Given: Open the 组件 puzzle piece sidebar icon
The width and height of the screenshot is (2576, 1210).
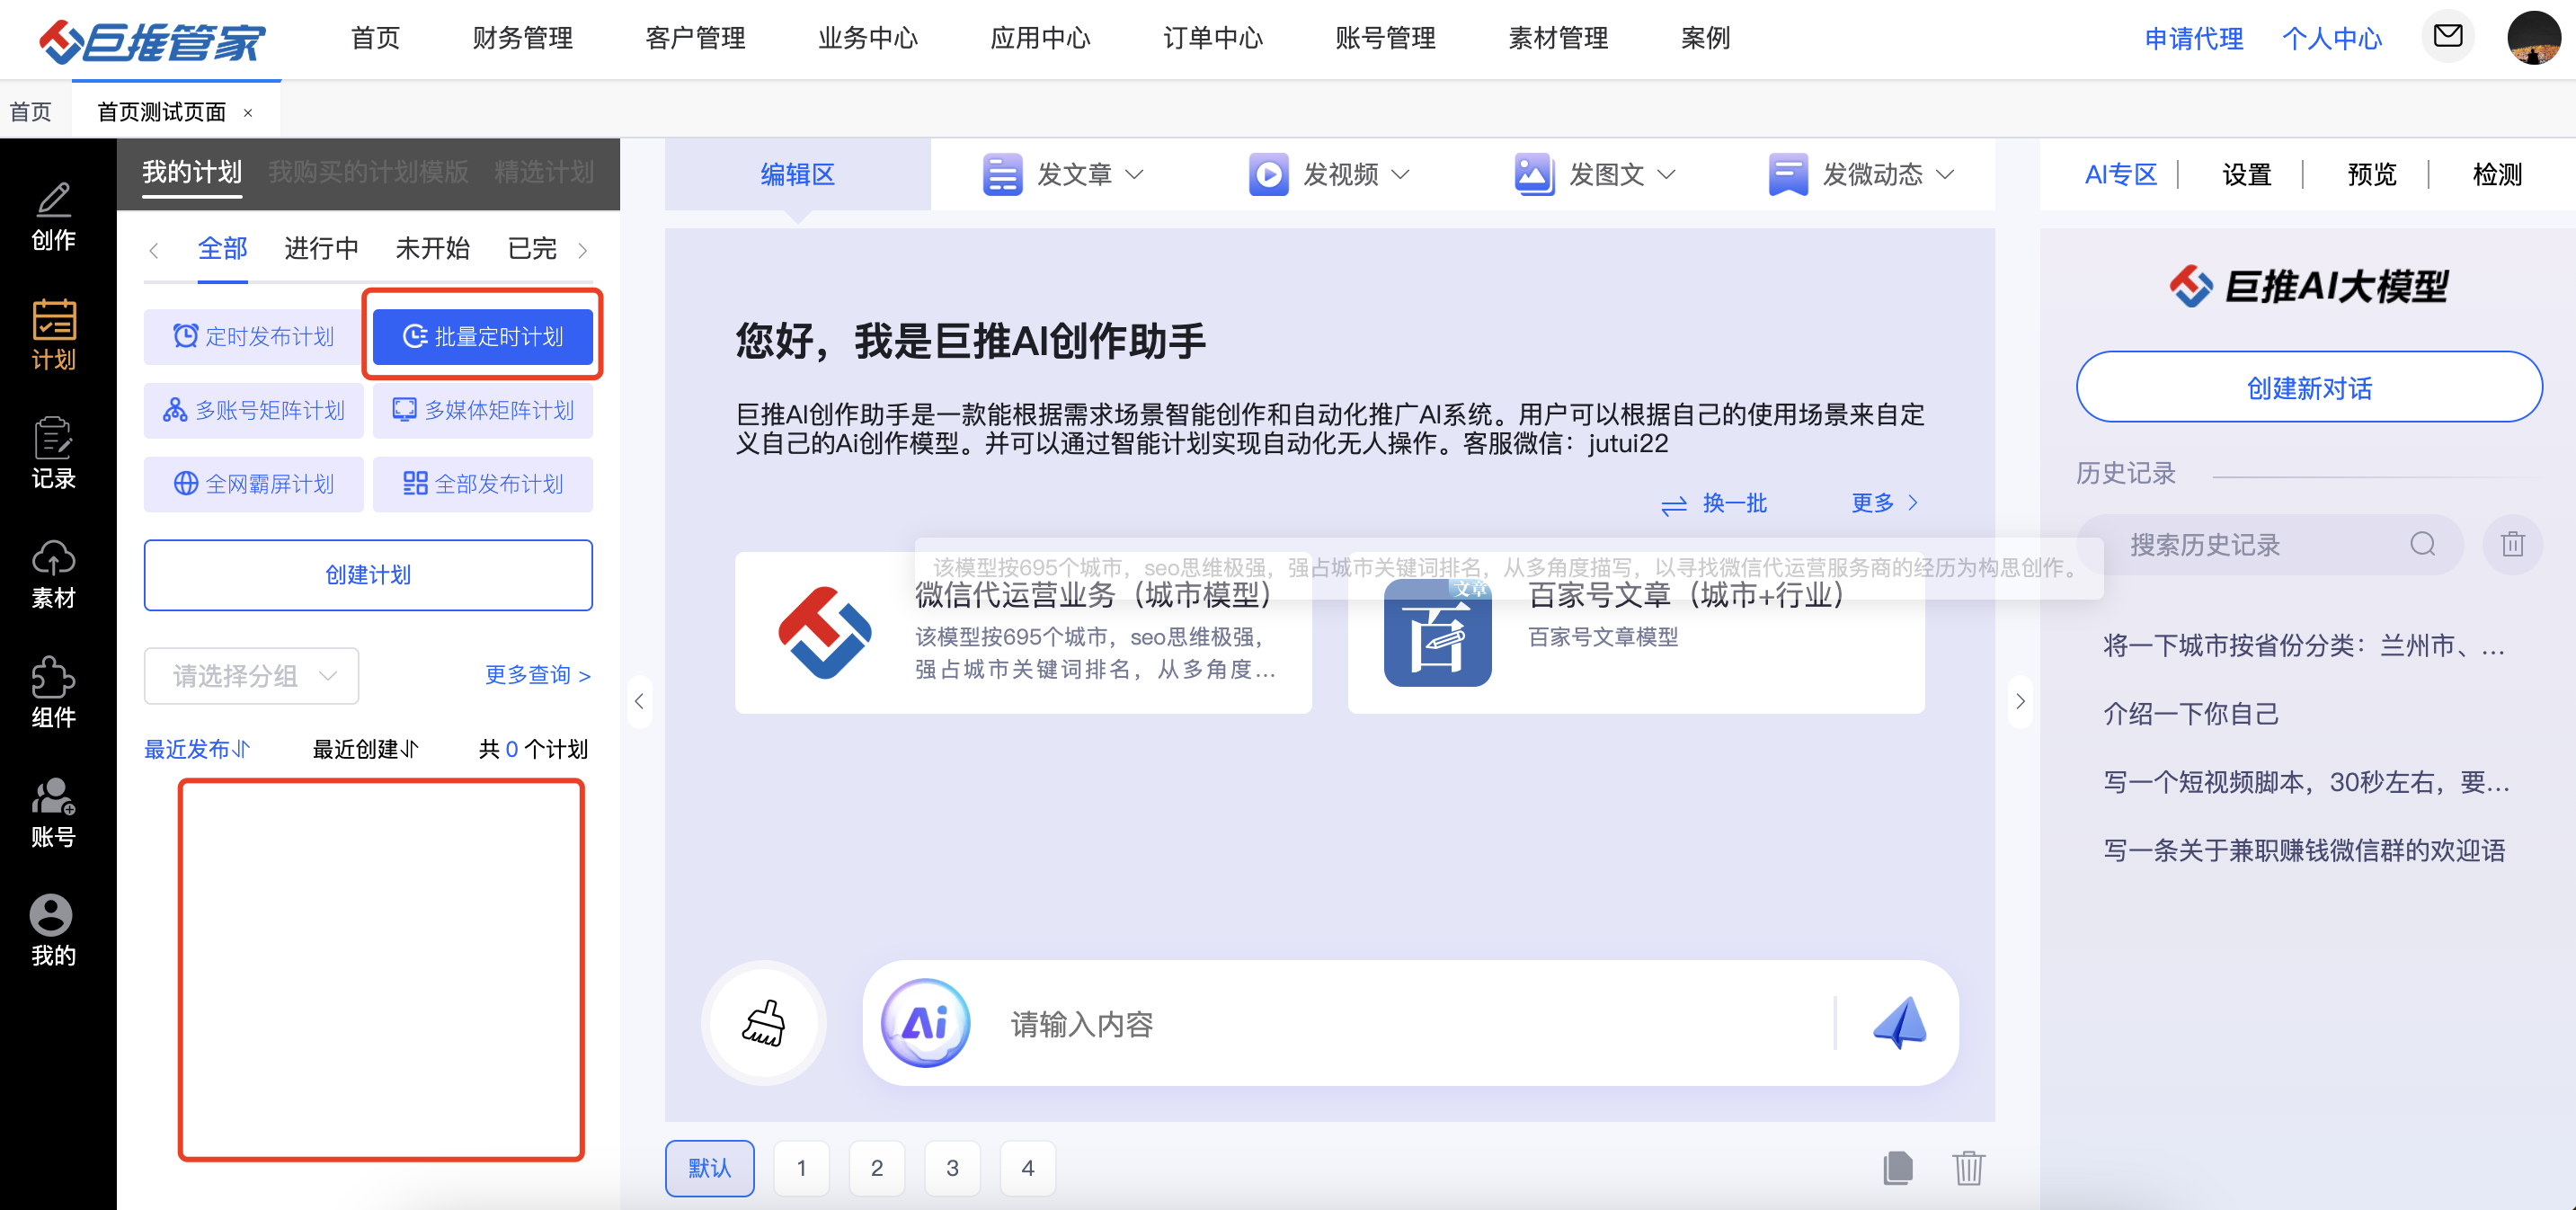Looking at the screenshot, I should pyautogui.click(x=53, y=692).
